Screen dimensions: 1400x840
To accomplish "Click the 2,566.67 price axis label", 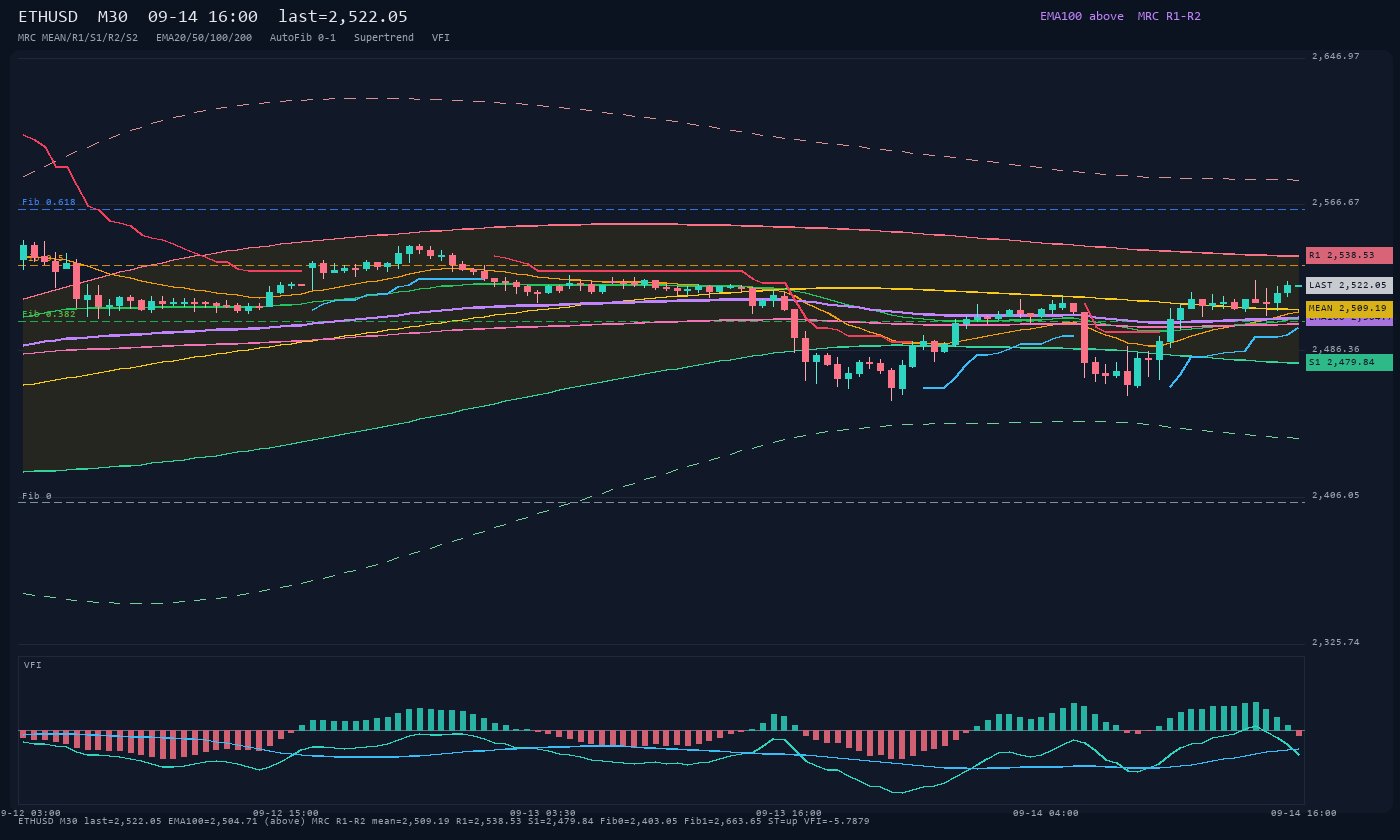I will (x=1336, y=202).
